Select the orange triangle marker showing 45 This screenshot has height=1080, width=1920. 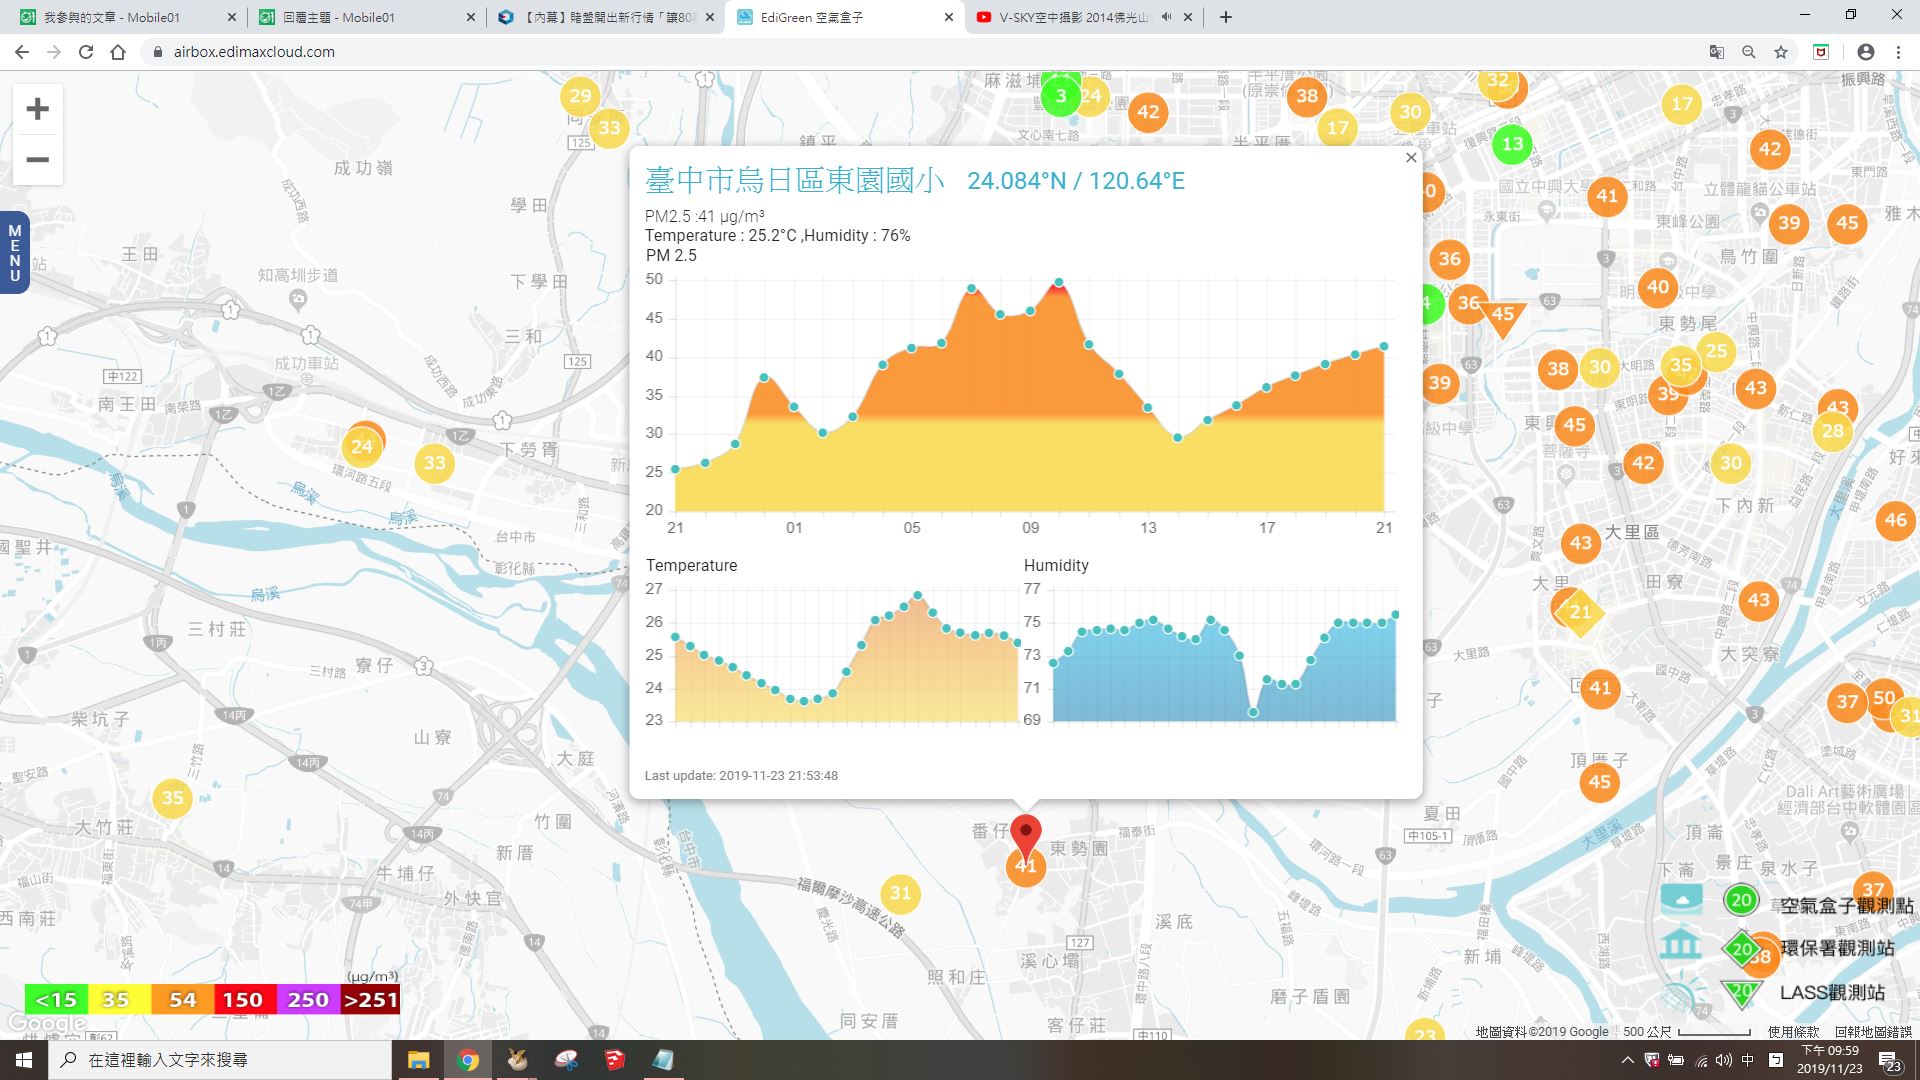[1502, 316]
